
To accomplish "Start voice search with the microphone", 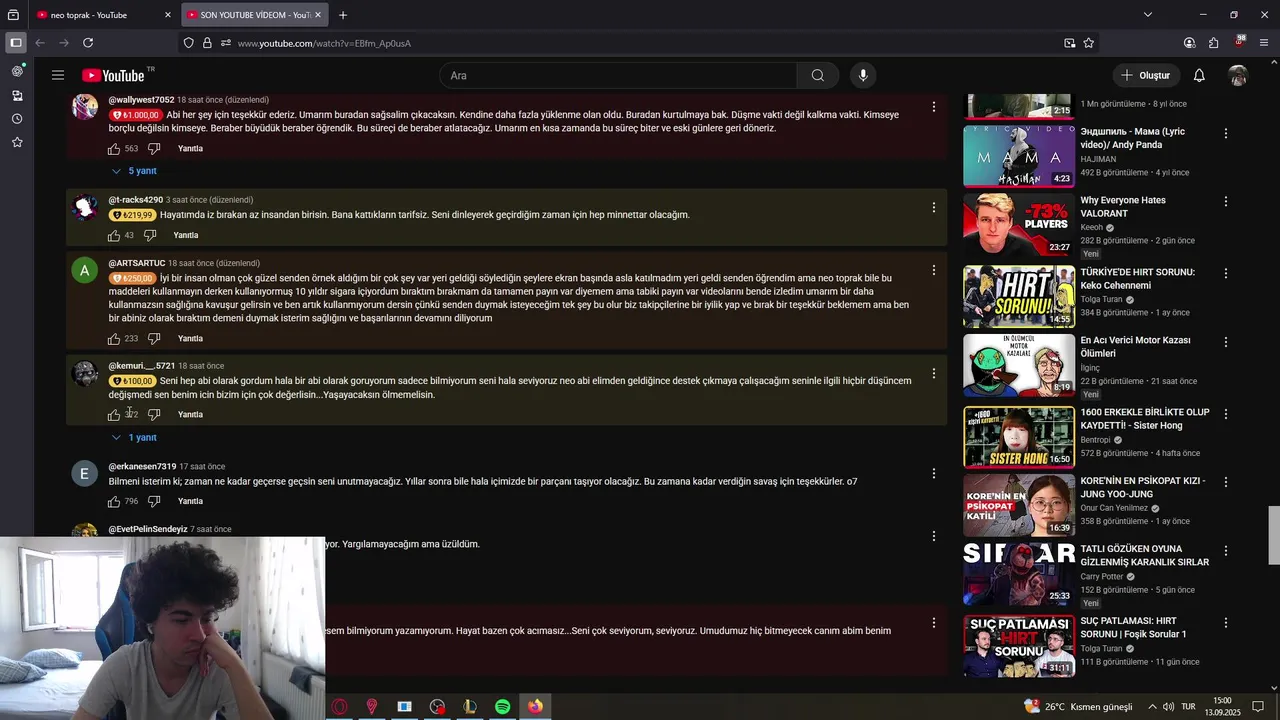I will (863, 75).
